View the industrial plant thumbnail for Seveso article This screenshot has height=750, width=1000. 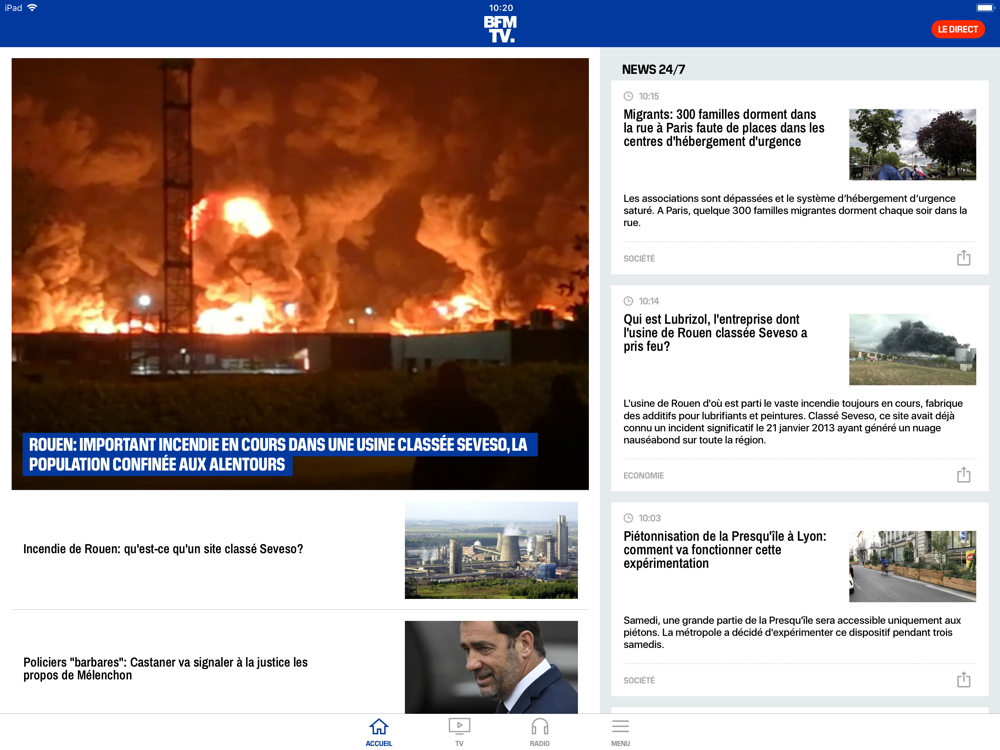coord(491,550)
